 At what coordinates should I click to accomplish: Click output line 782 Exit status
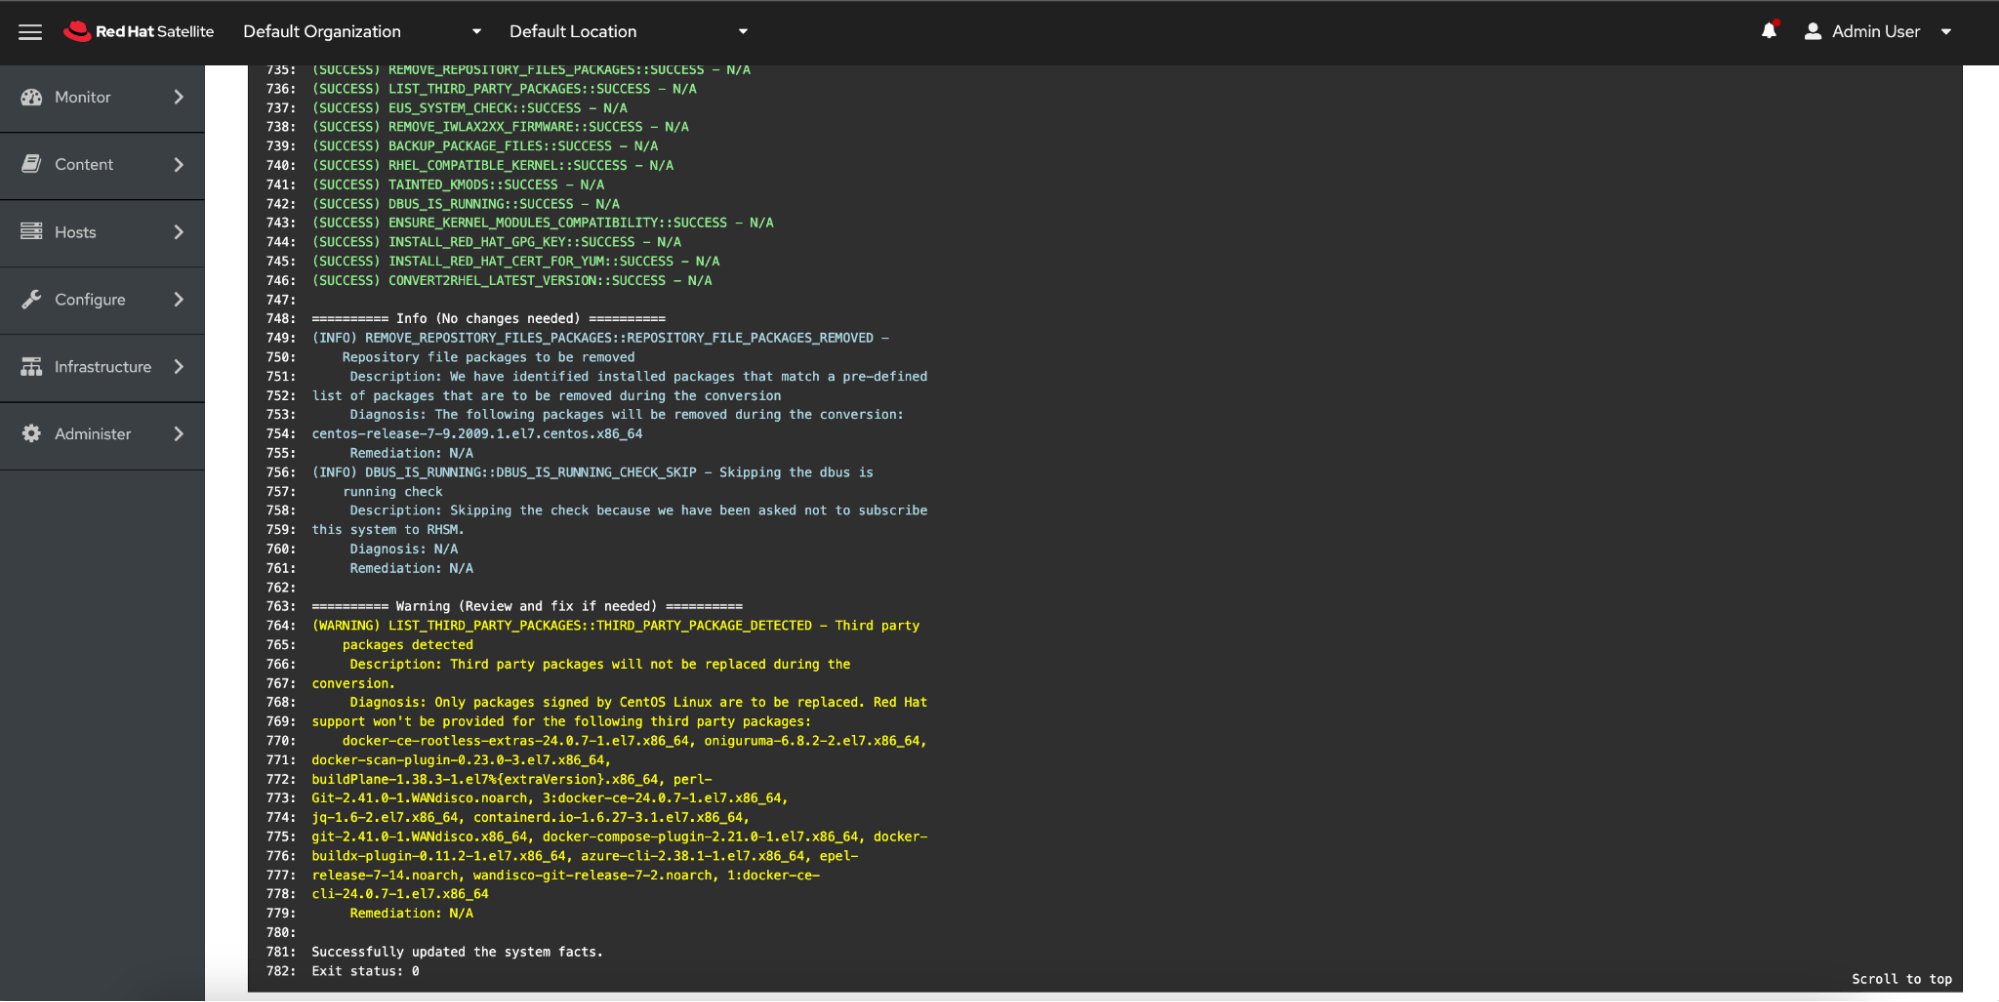(x=365, y=971)
